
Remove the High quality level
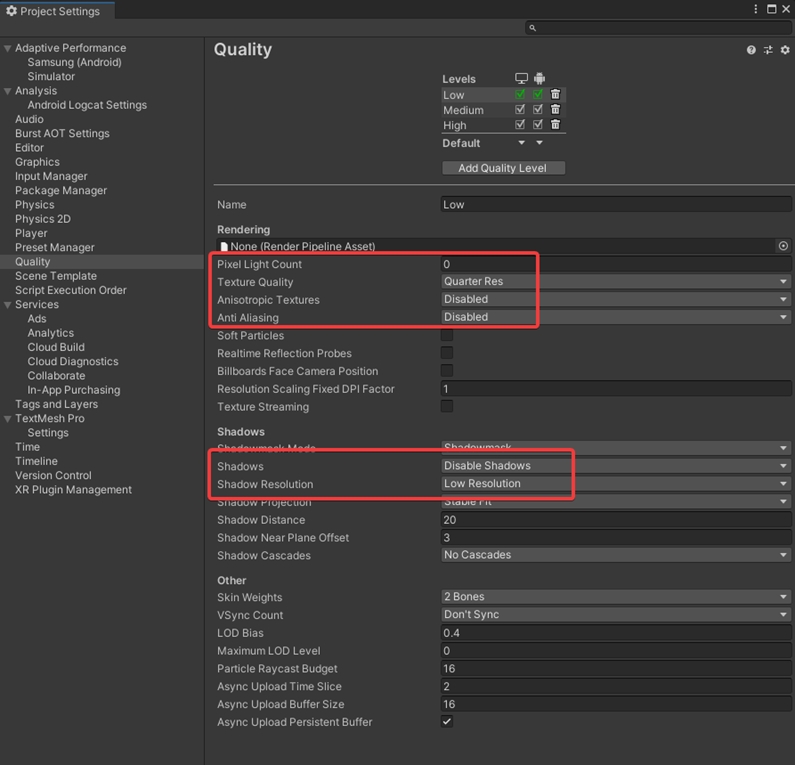[x=556, y=125]
